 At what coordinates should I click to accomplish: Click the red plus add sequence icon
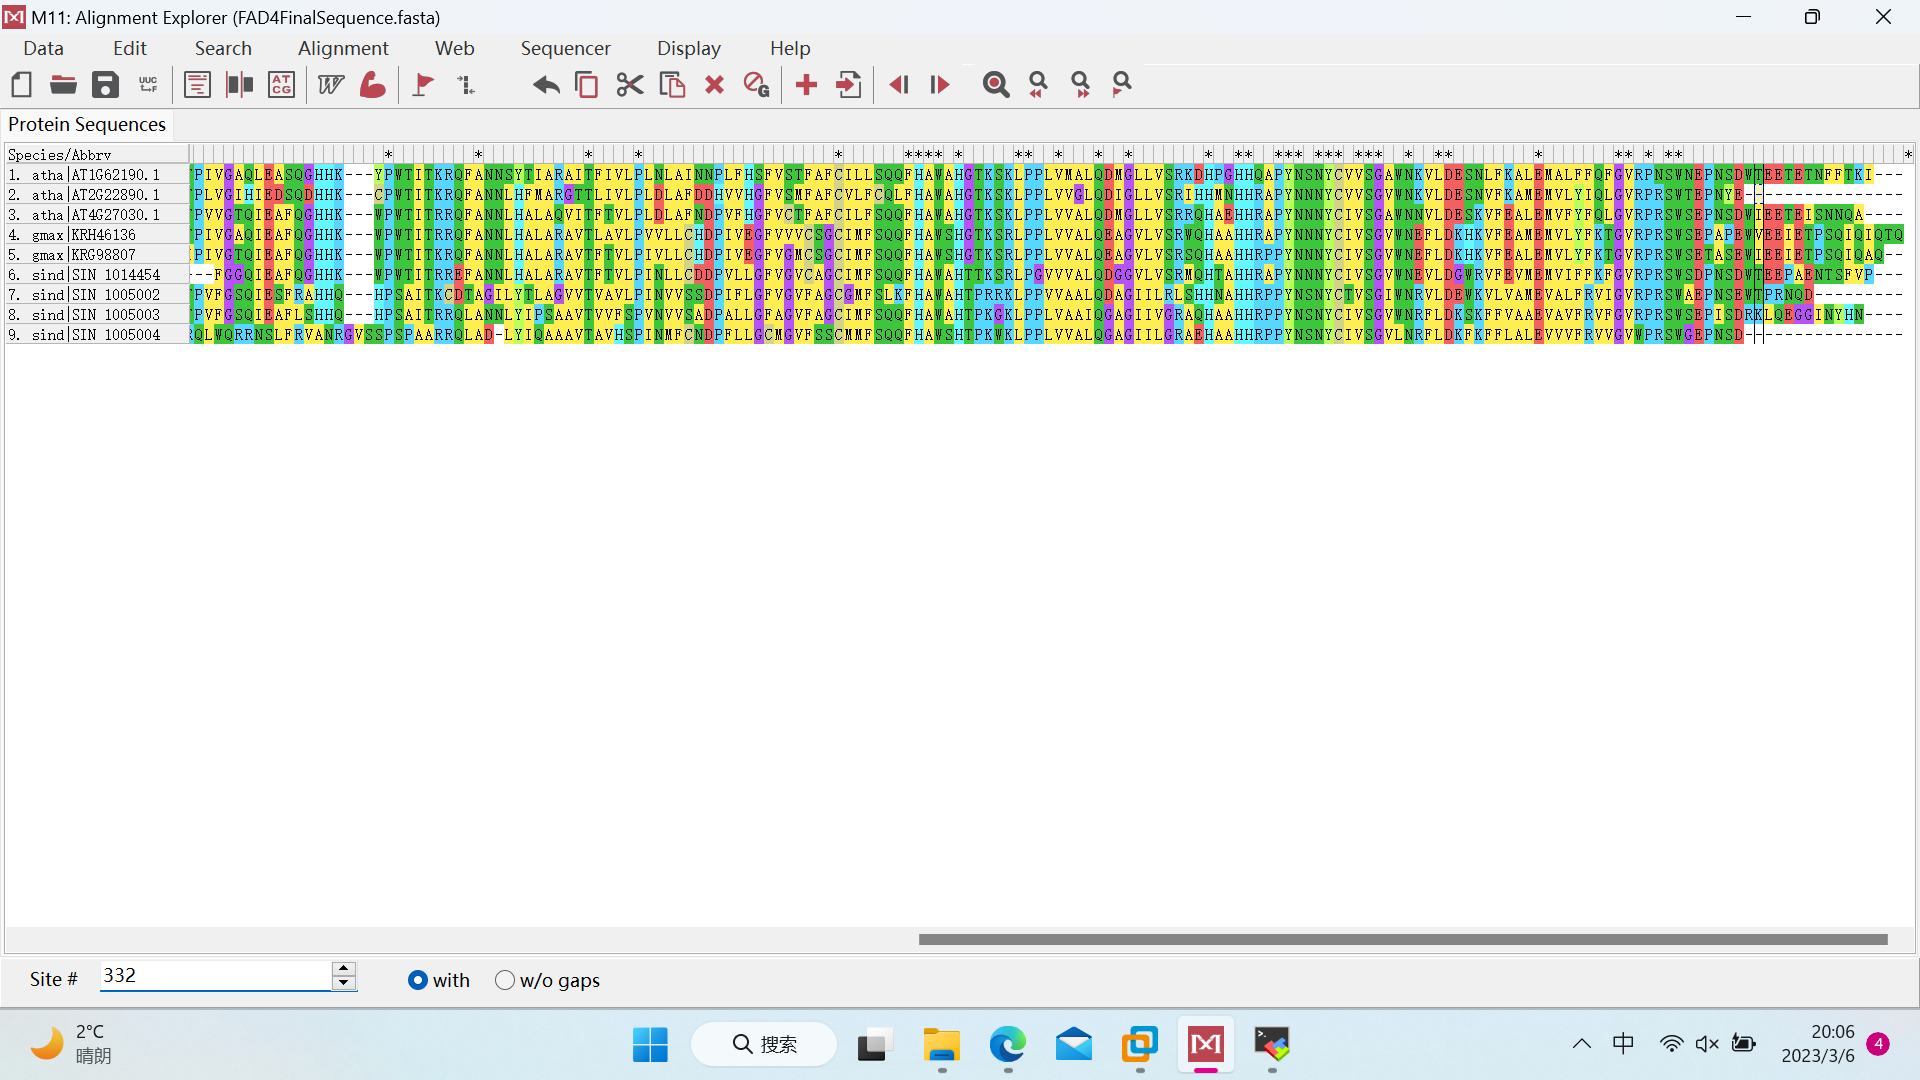[806, 85]
